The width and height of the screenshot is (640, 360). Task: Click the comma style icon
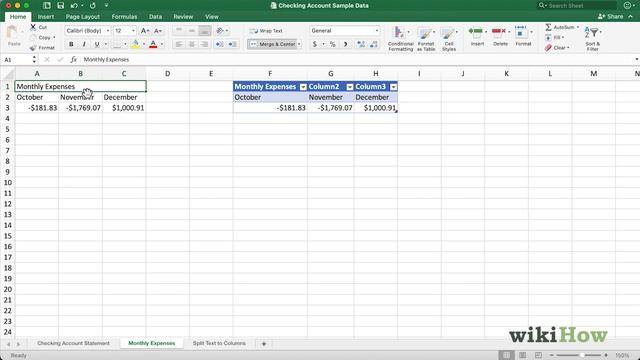(346, 44)
